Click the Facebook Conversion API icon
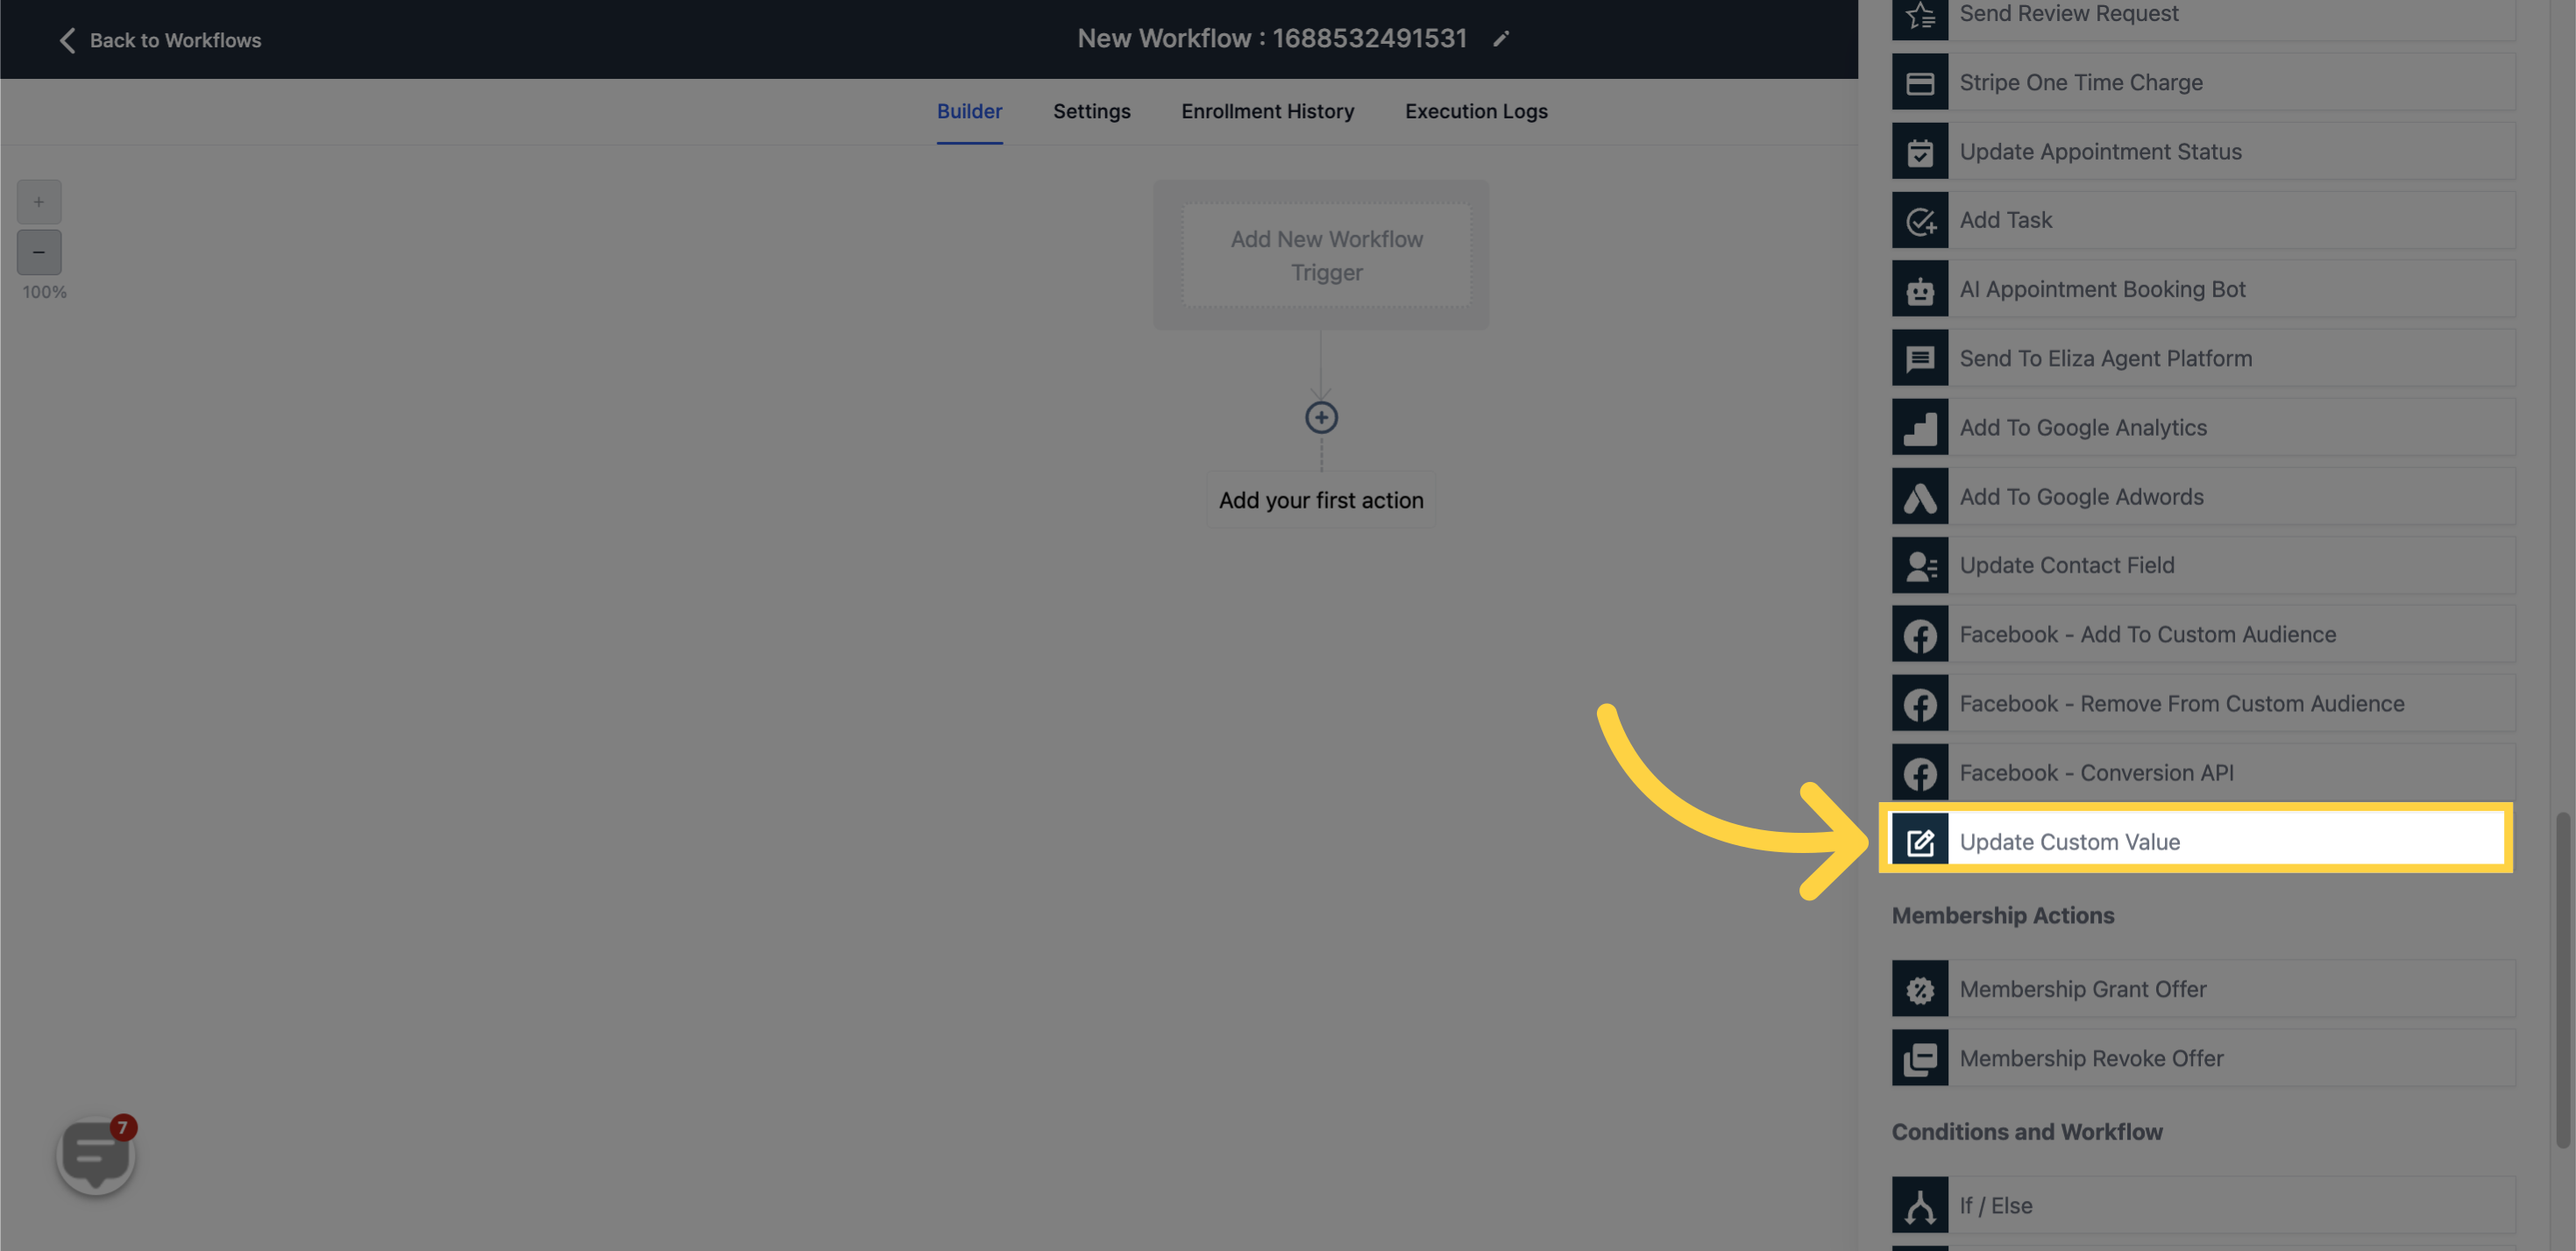2576x1251 pixels. tap(1919, 771)
